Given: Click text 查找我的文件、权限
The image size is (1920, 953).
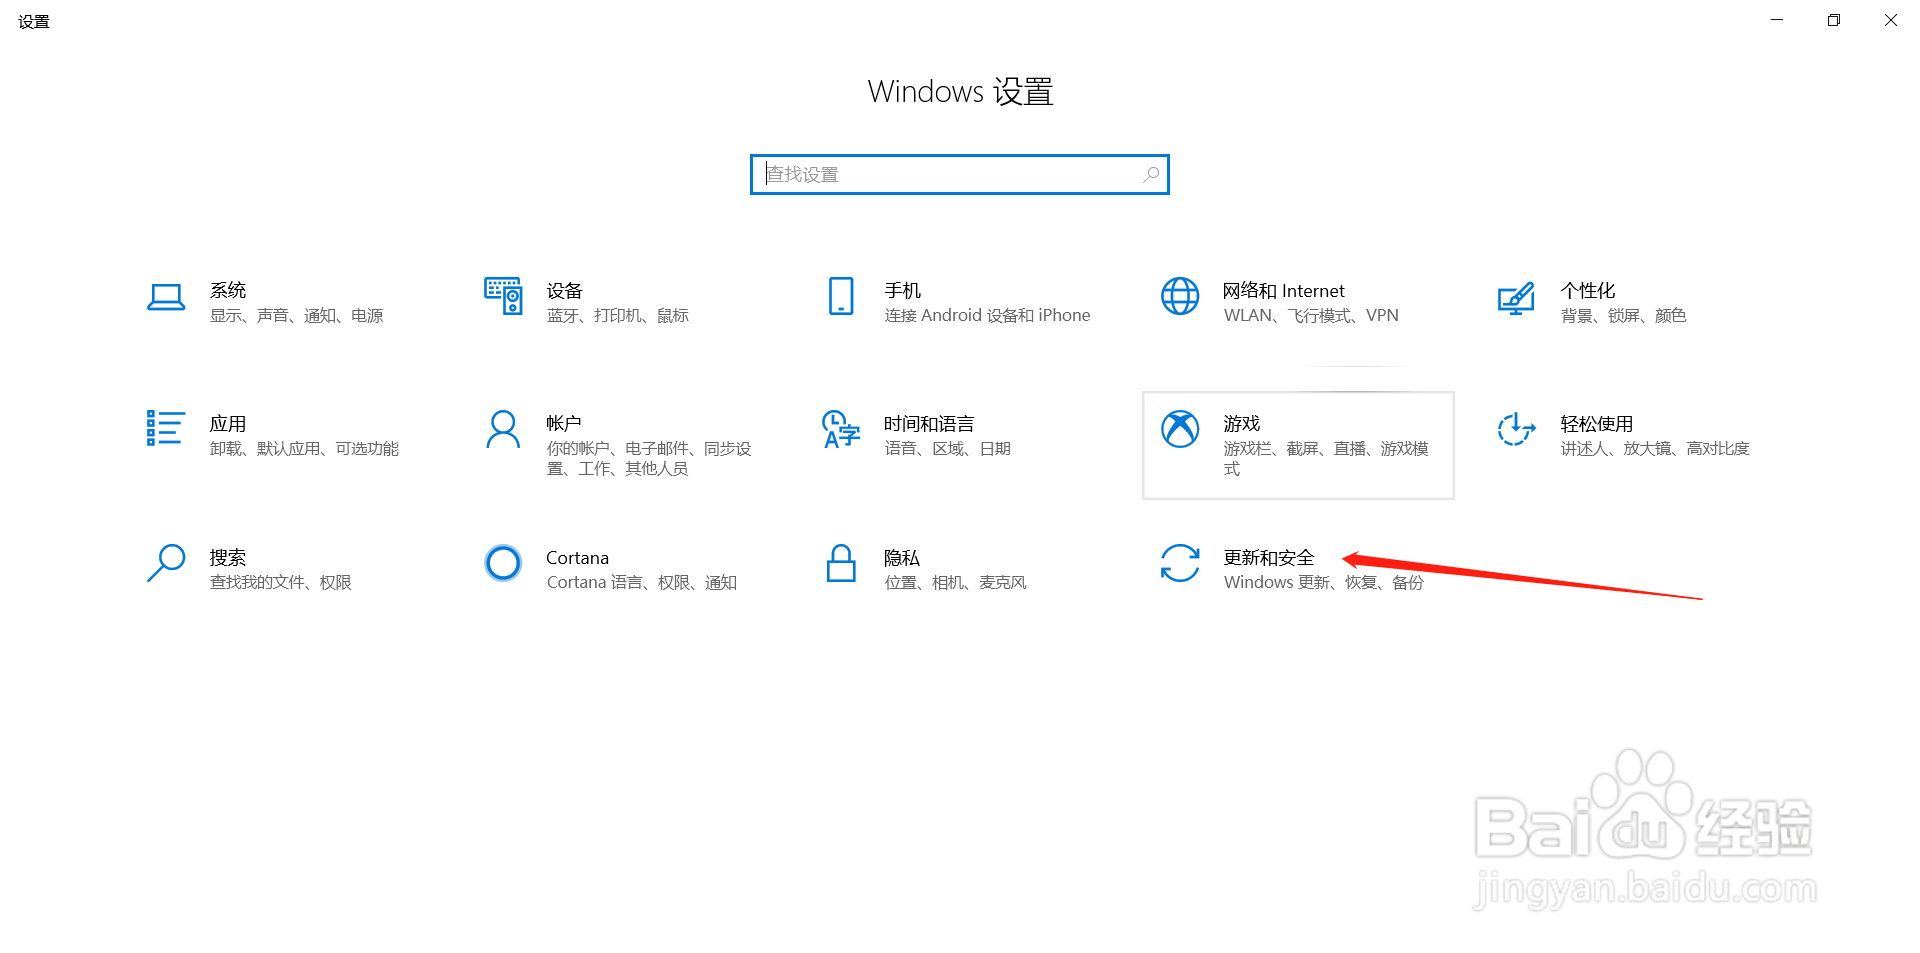Looking at the screenshot, I should click(x=280, y=582).
